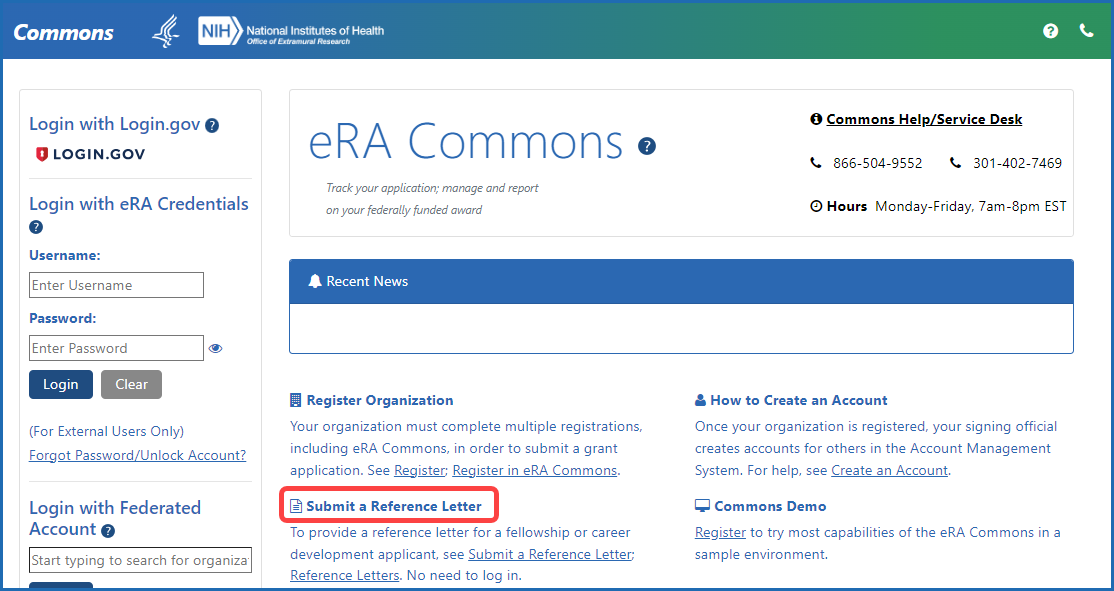Click Register link under Commons Demo
This screenshot has height=591, width=1114.
point(720,532)
